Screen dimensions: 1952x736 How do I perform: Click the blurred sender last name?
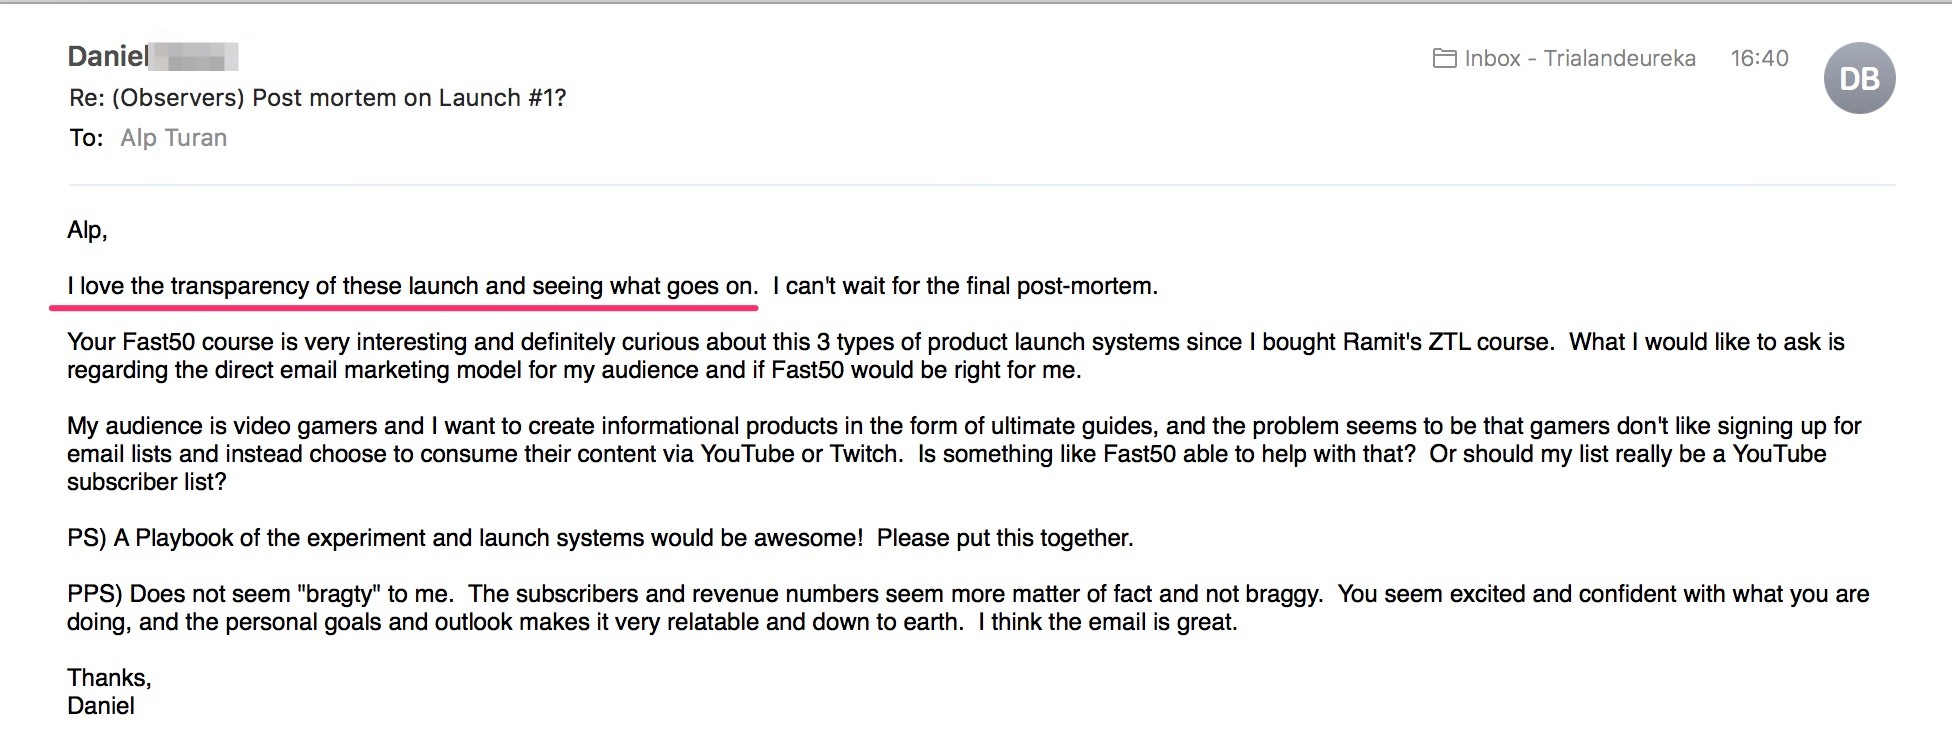(194, 57)
